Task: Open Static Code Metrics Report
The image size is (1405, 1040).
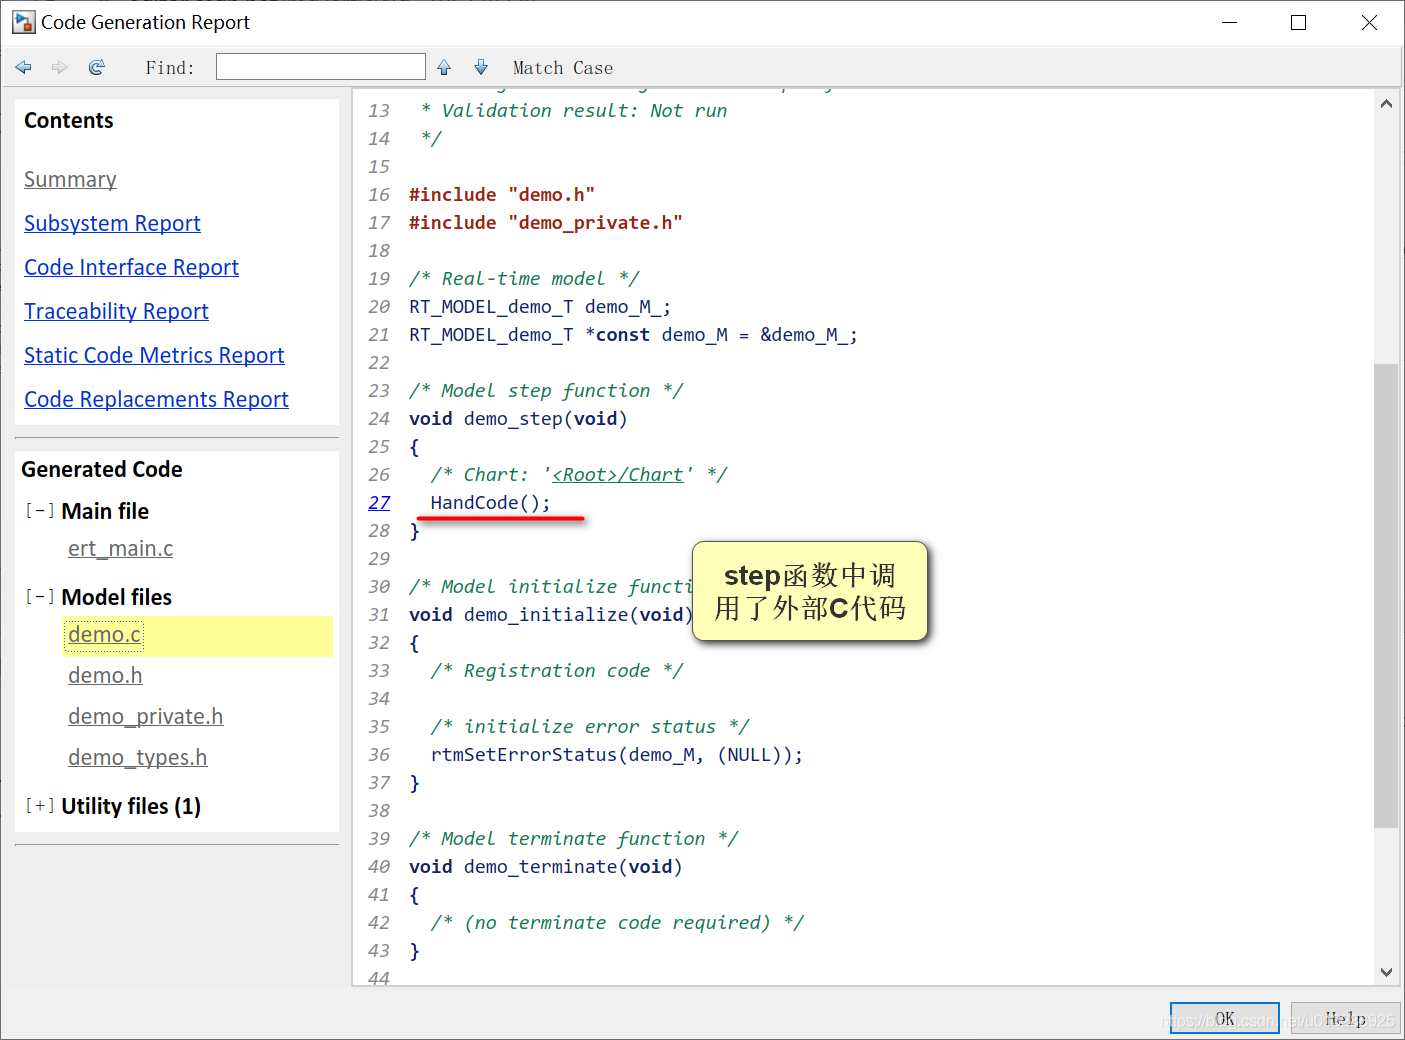Action: (154, 355)
